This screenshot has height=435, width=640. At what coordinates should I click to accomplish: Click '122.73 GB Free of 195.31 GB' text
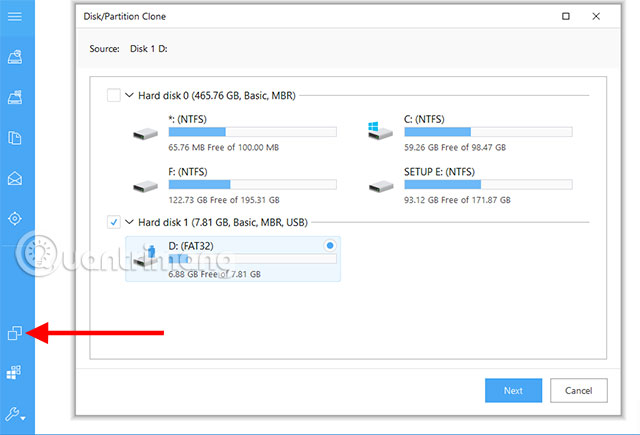coord(224,200)
